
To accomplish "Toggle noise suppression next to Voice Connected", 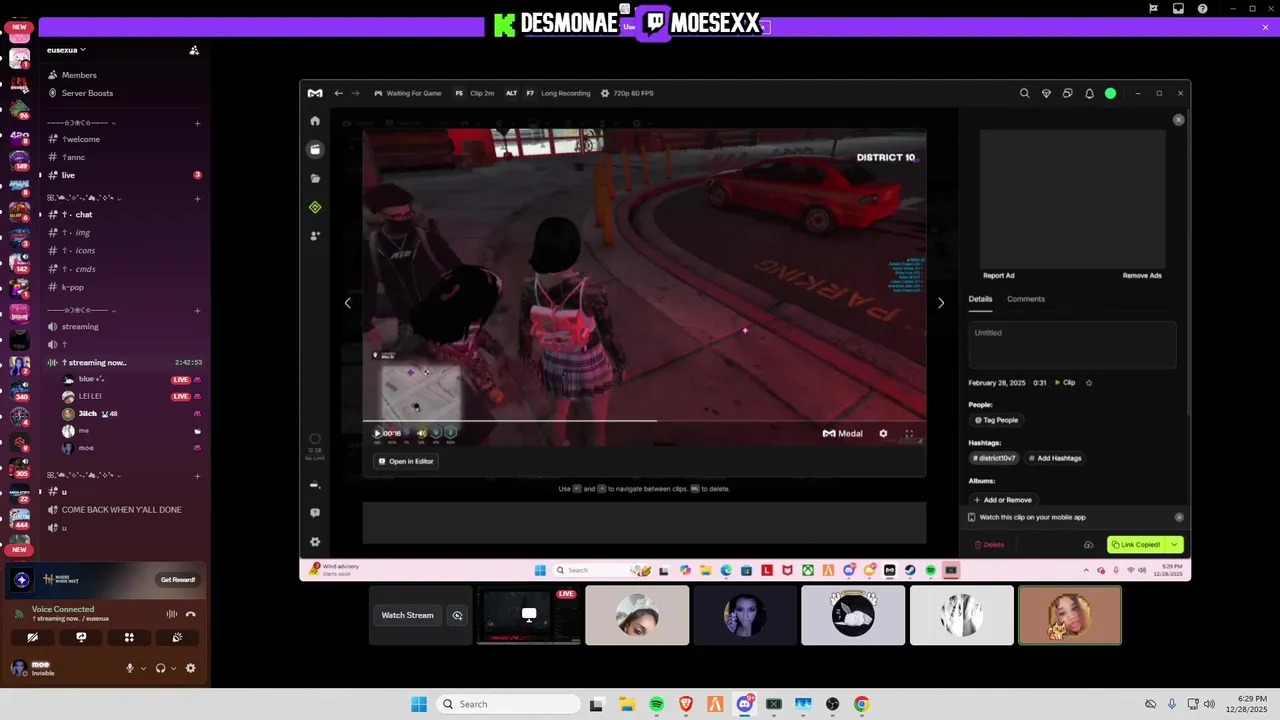I will click(171, 614).
